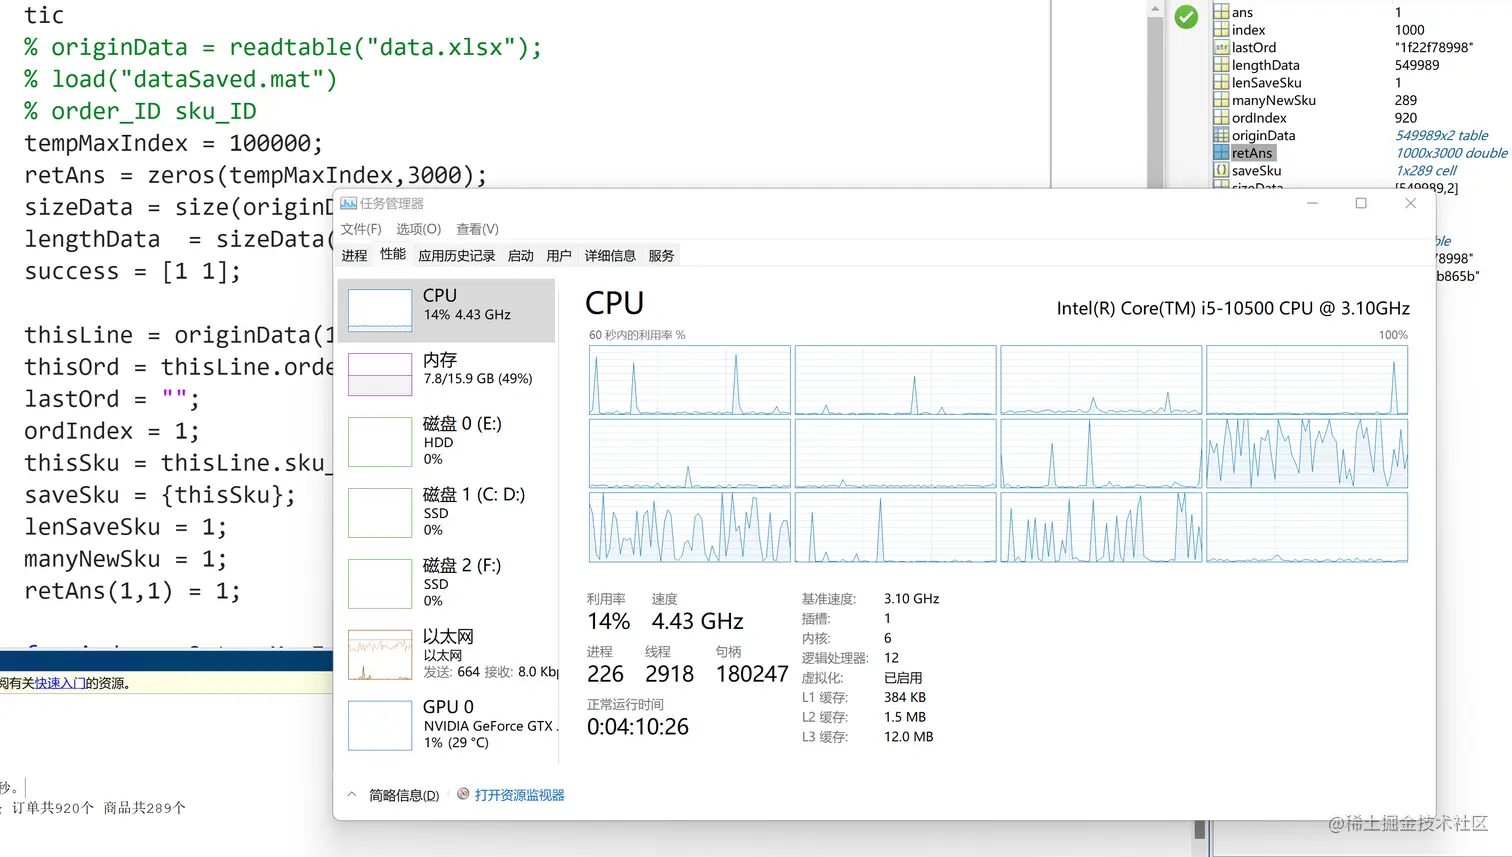Click the retAns variable icon
This screenshot has width=1512, height=857.
point(1221,153)
